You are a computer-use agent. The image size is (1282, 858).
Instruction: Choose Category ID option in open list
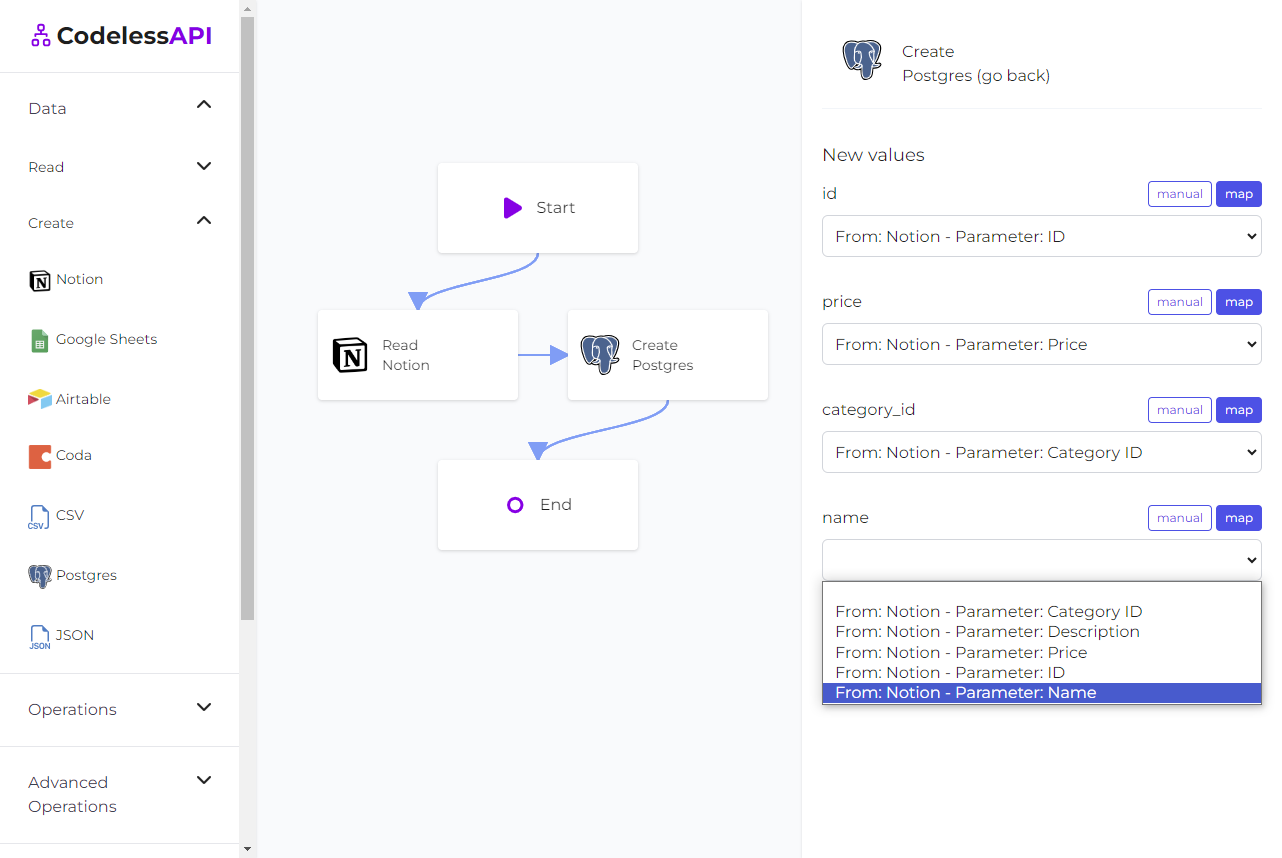click(x=1042, y=612)
